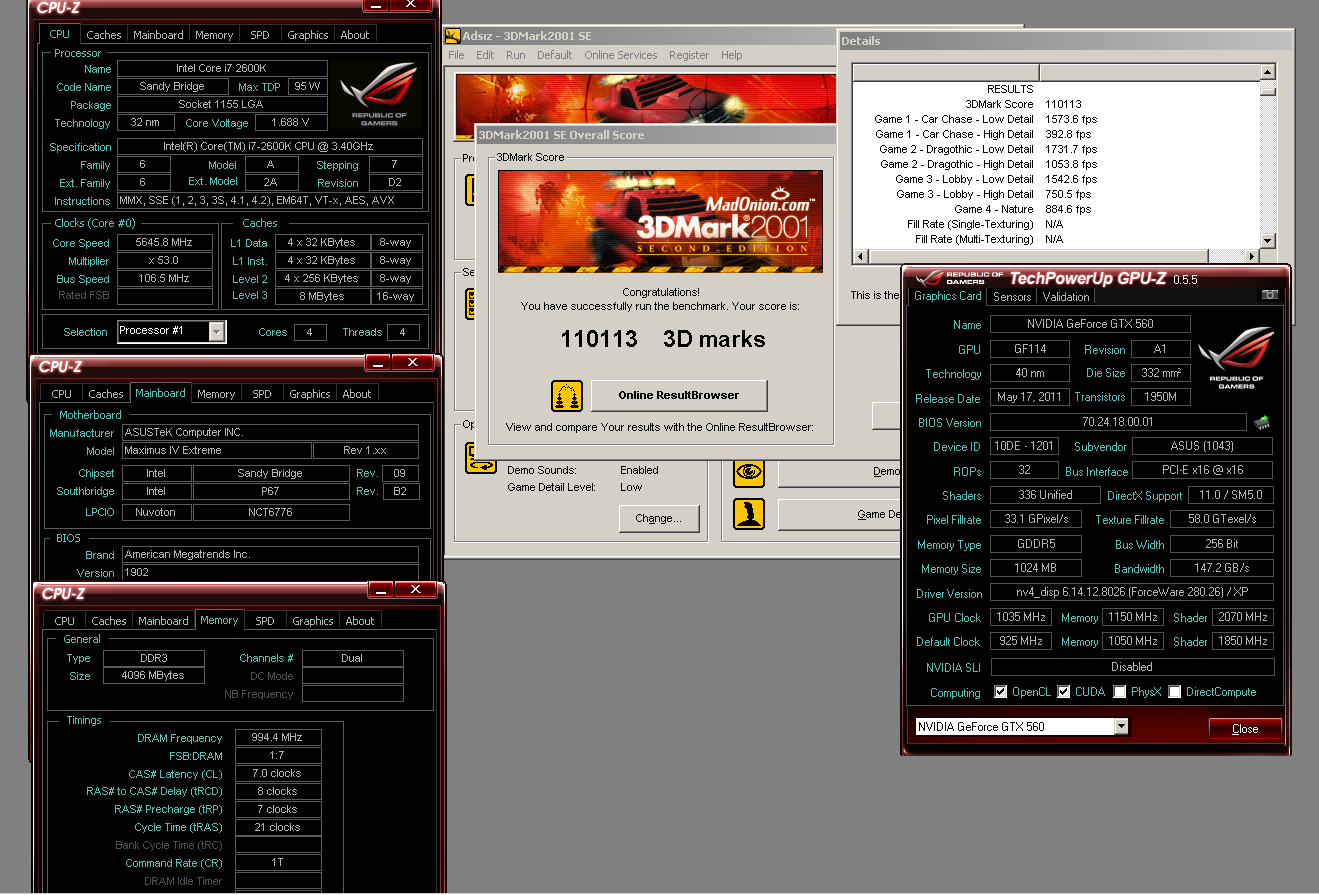
Task: Open the NVIDIA GeForce GTX 560 GPU dropdown
Action: [1121, 727]
